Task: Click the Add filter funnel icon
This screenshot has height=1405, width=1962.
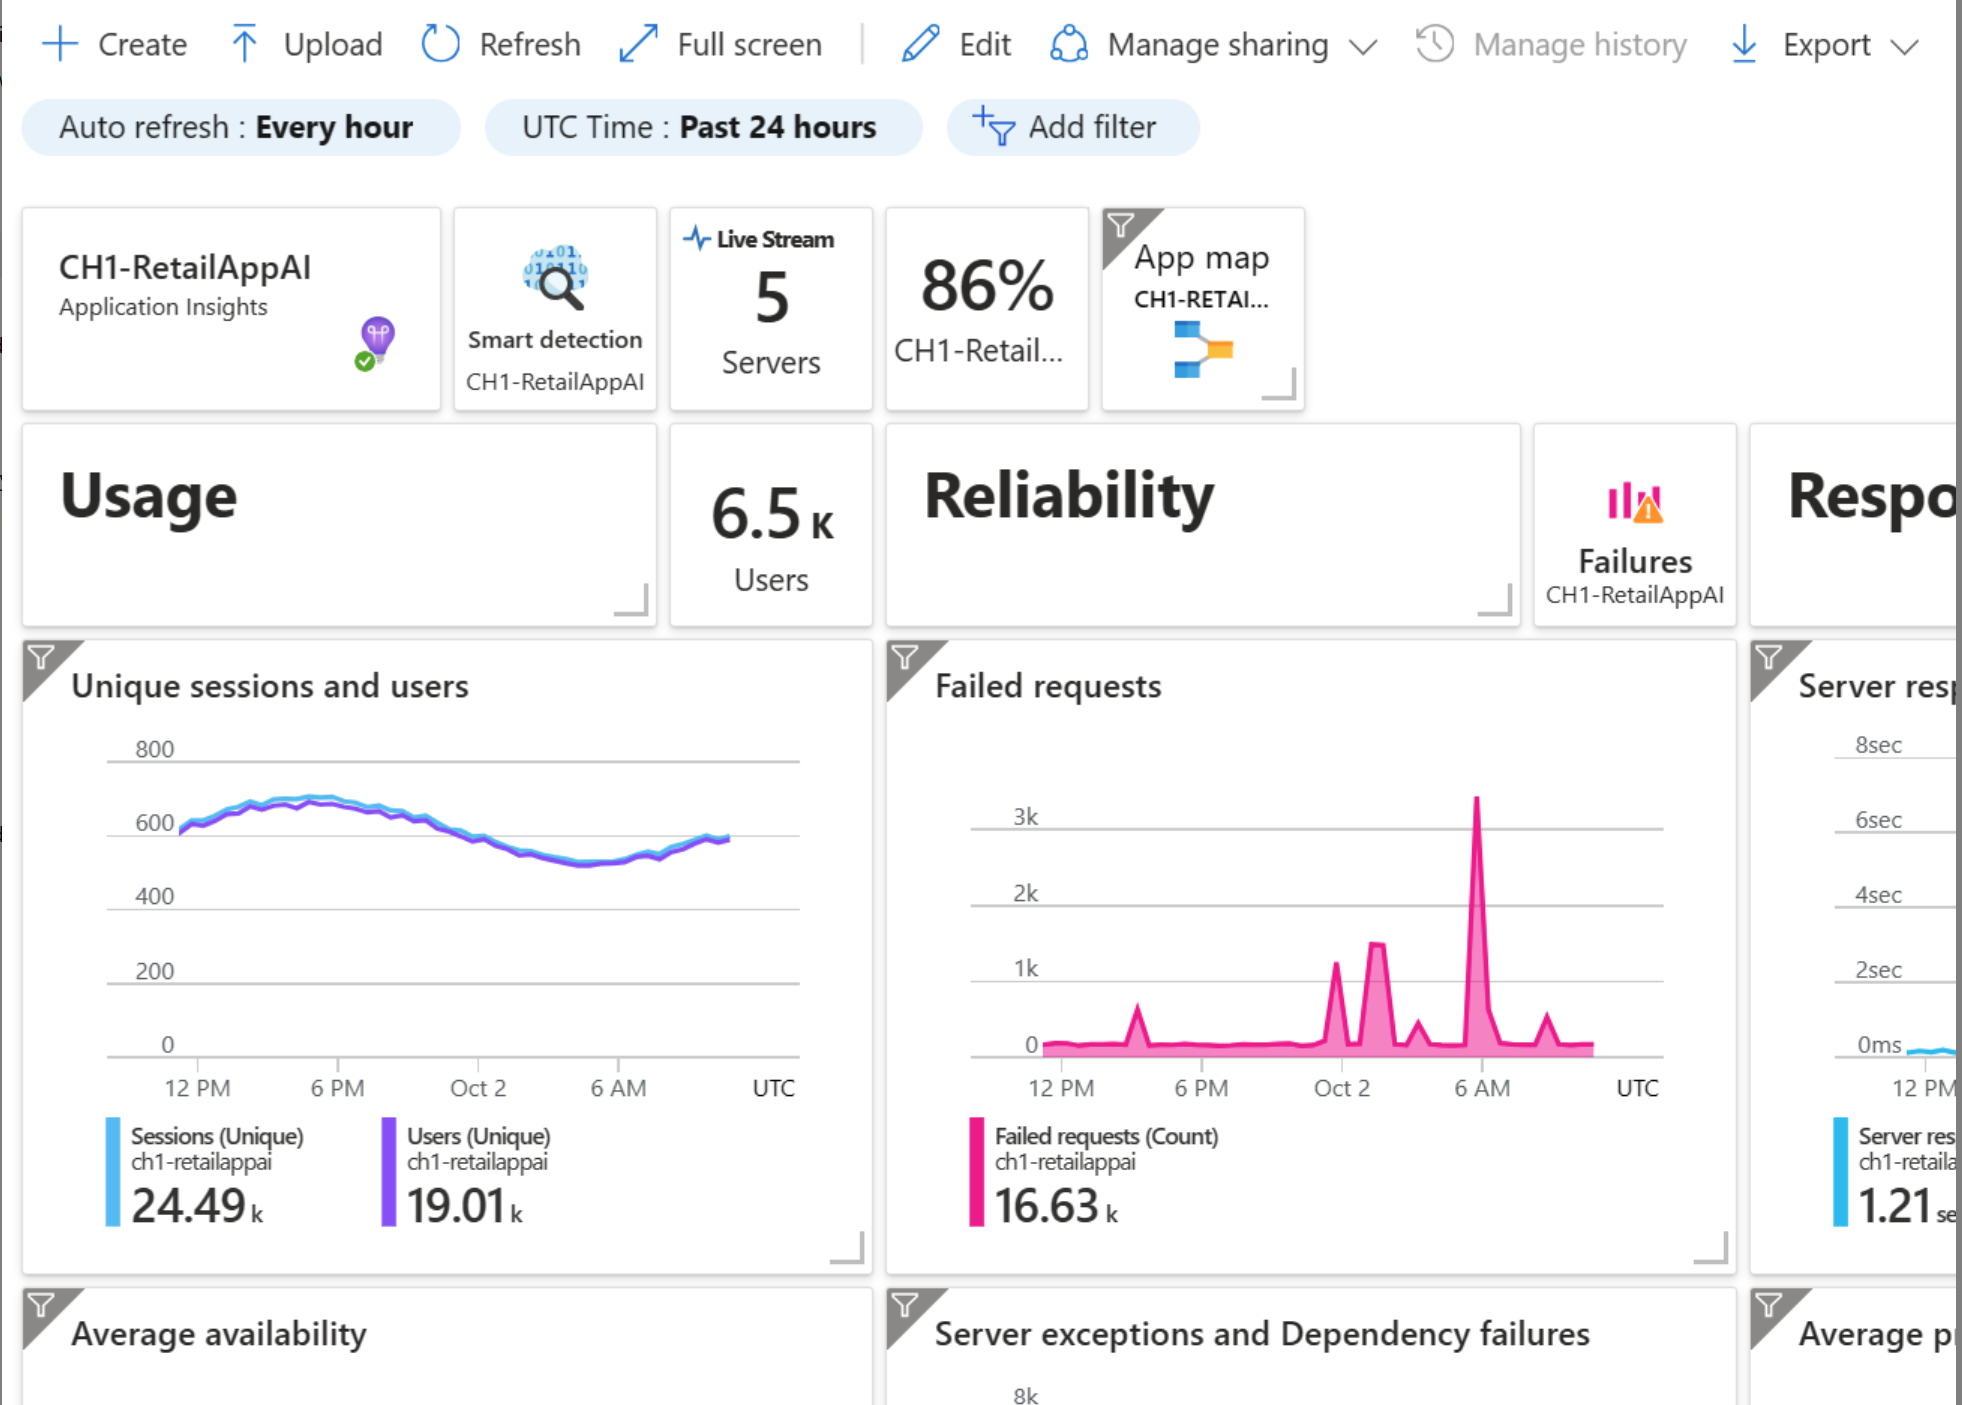Action: click(994, 127)
